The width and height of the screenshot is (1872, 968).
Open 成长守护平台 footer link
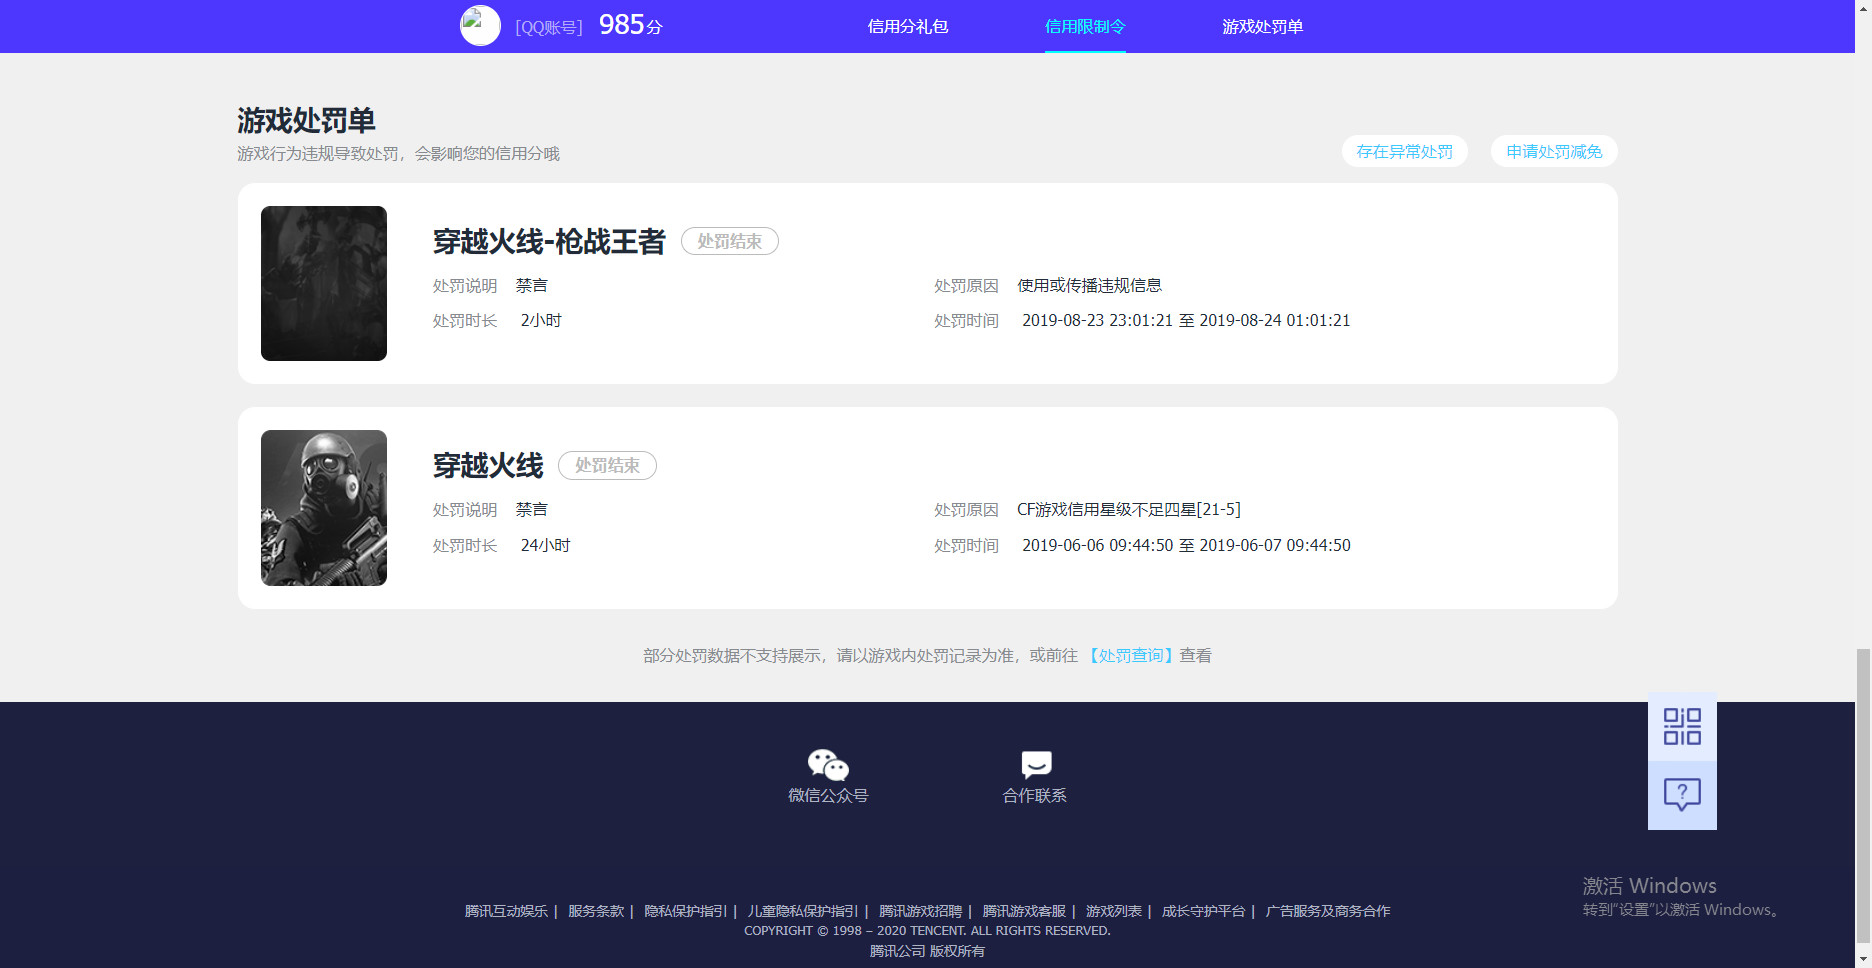click(x=1204, y=911)
